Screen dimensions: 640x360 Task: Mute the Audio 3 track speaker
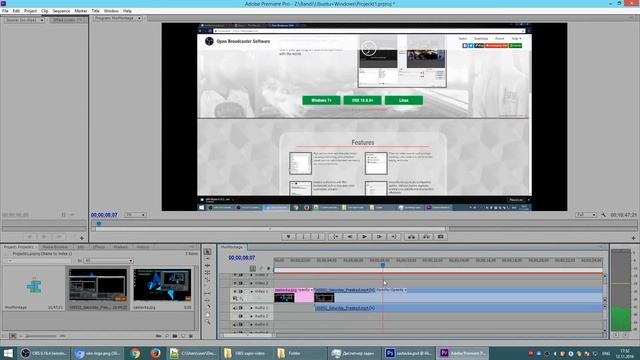click(x=235, y=325)
